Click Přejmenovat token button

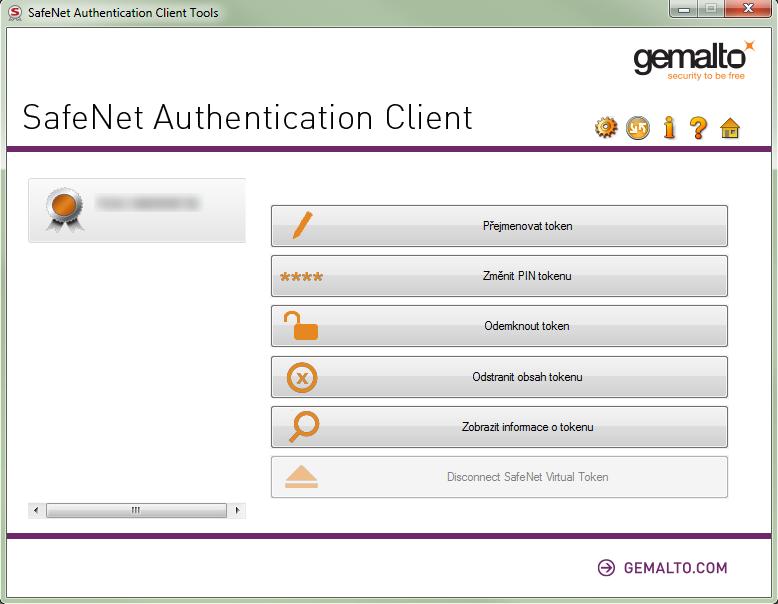(499, 226)
